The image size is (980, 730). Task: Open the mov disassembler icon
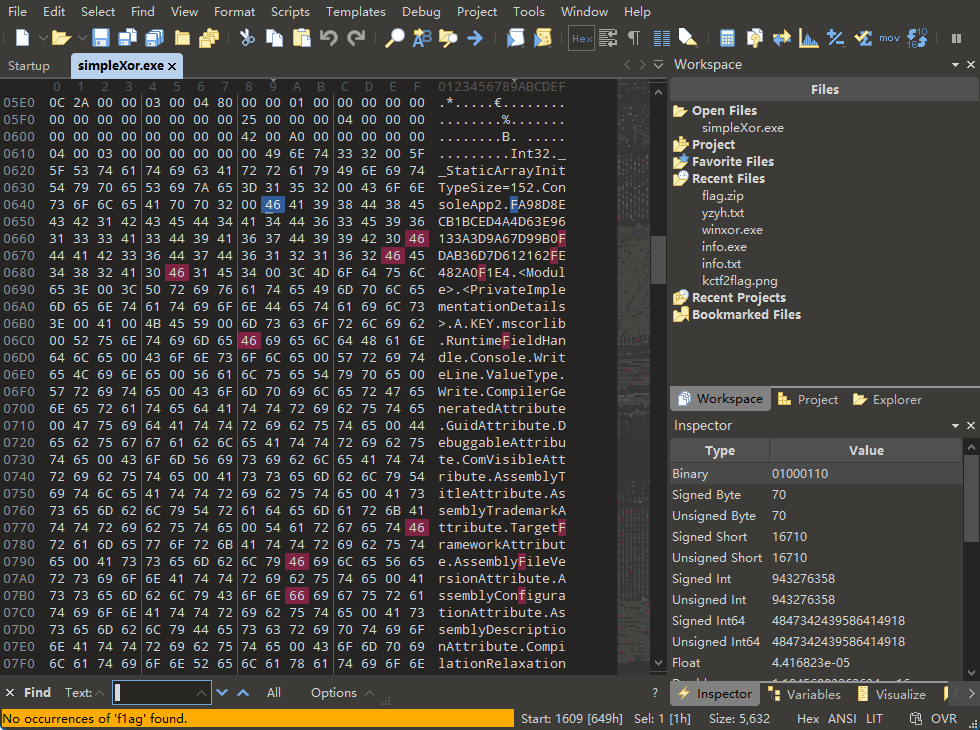point(889,39)
